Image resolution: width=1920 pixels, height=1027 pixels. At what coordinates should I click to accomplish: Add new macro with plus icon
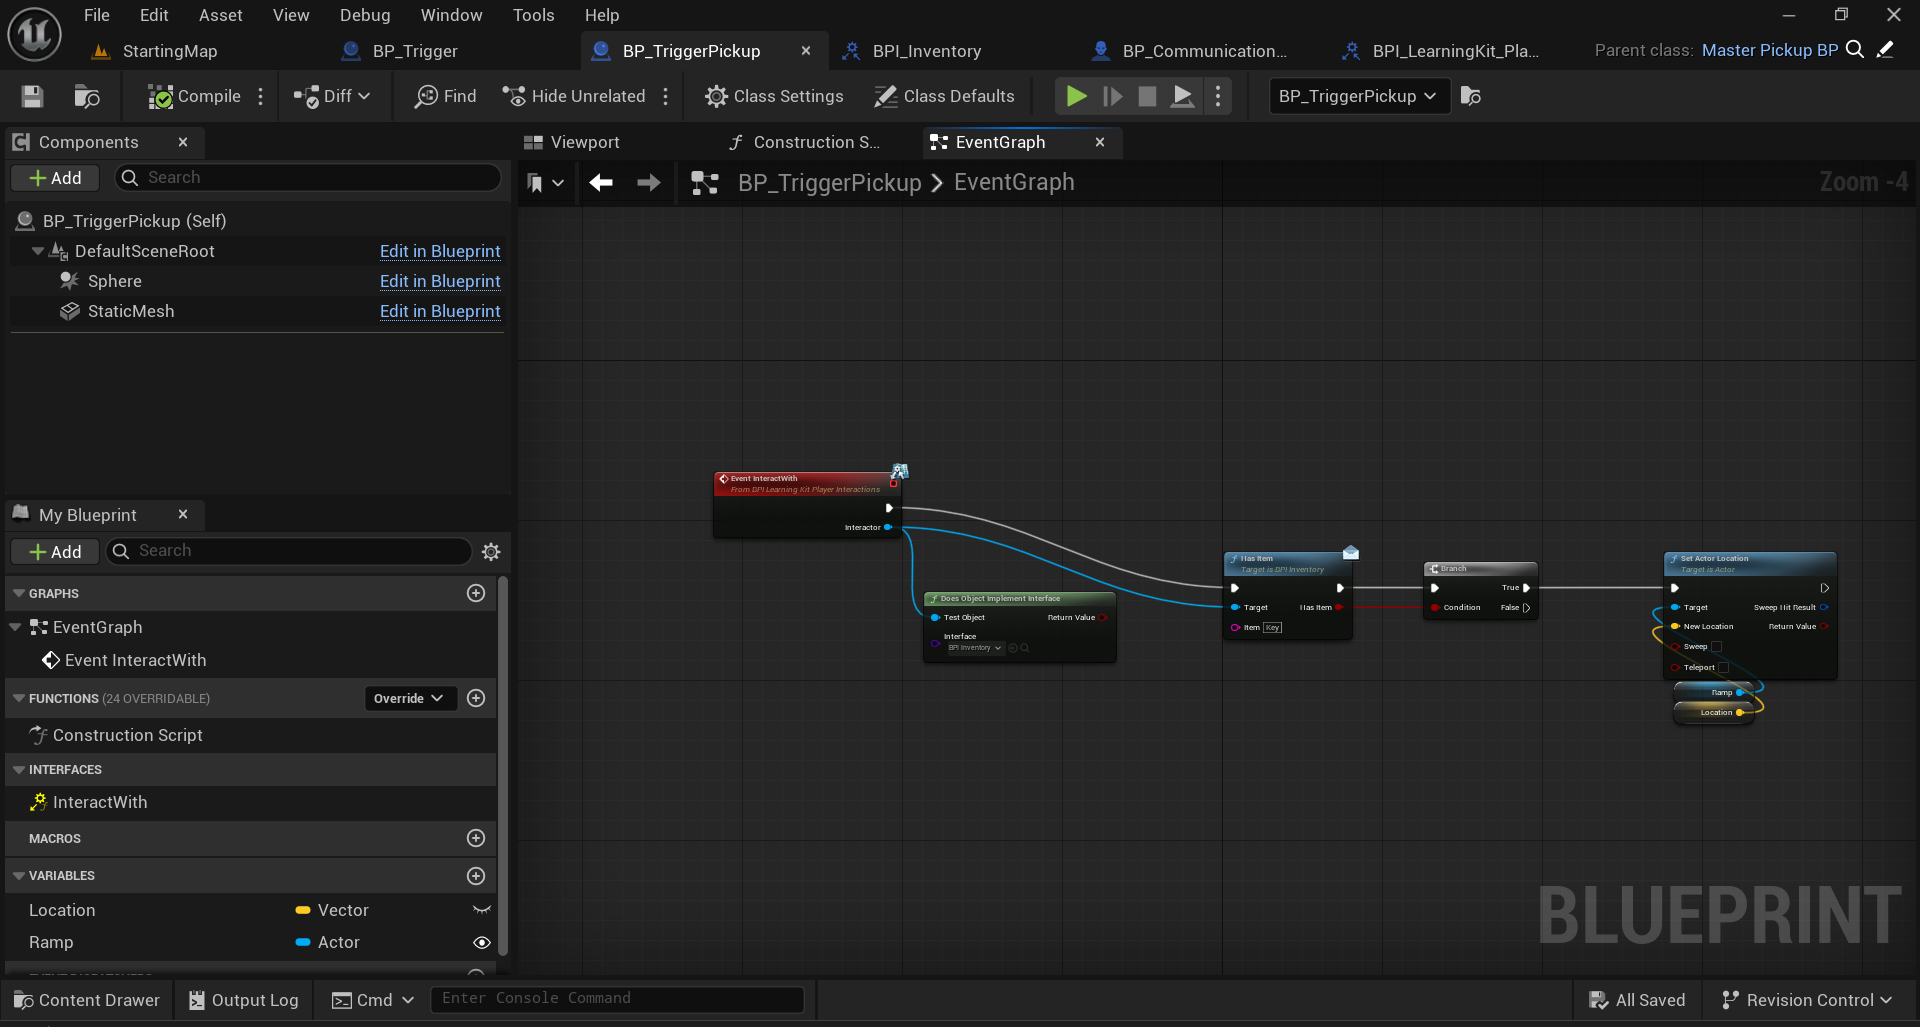(476, 838)
